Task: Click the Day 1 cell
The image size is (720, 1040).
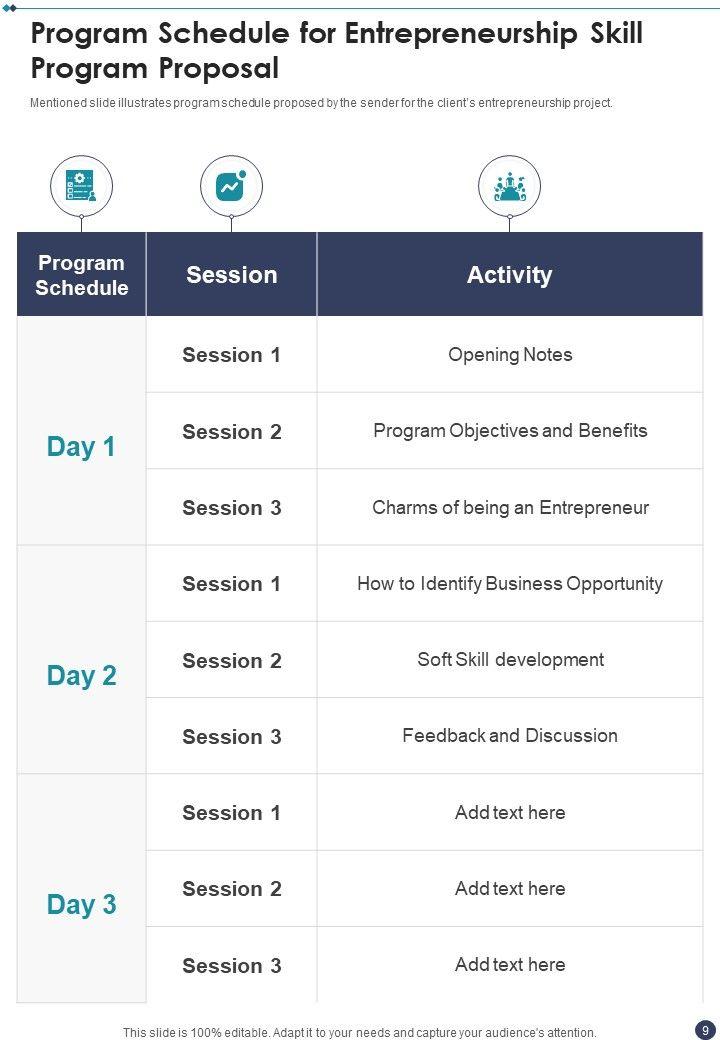Action: 81,446
